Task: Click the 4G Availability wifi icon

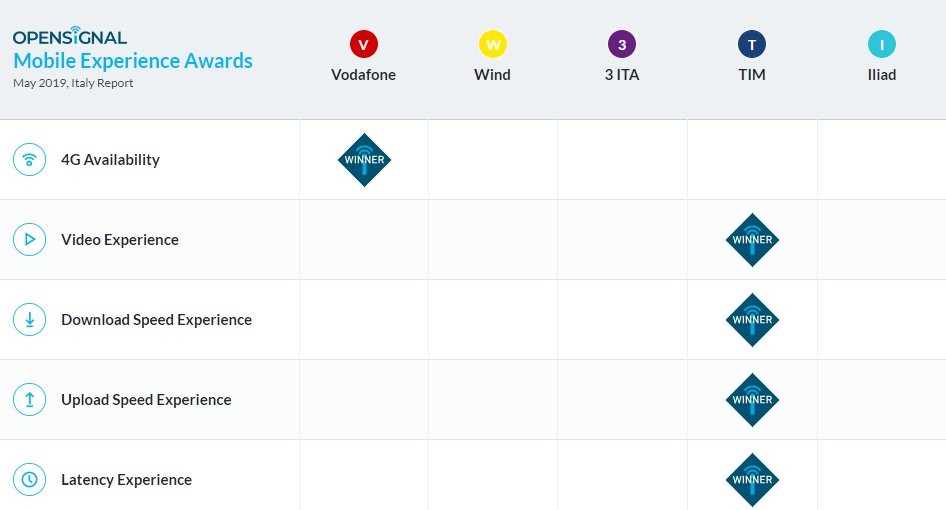Action: point(30,159)
